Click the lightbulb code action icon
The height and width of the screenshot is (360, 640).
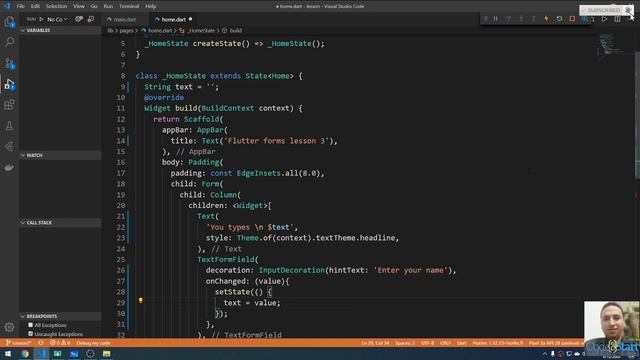click(x=140, y=300)
